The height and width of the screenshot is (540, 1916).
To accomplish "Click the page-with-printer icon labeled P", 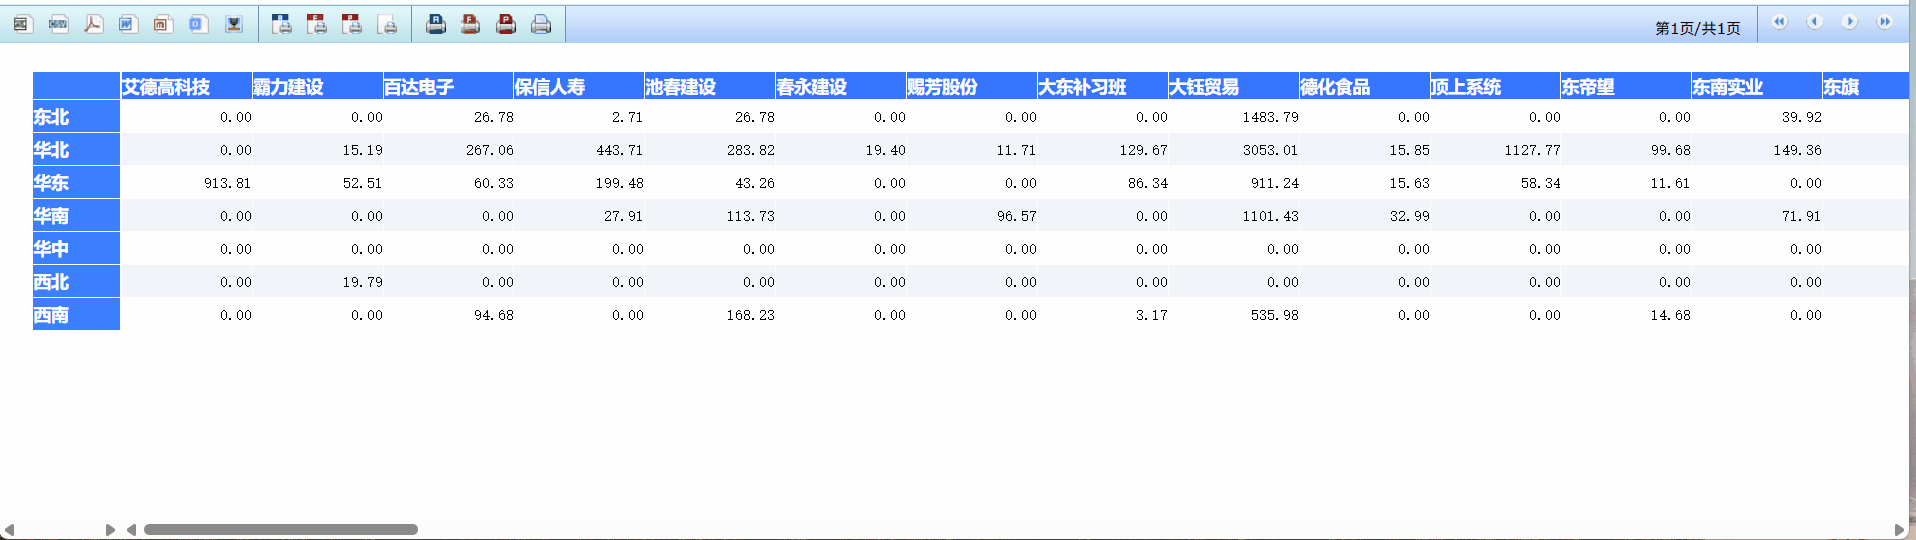I will point(352,24).
